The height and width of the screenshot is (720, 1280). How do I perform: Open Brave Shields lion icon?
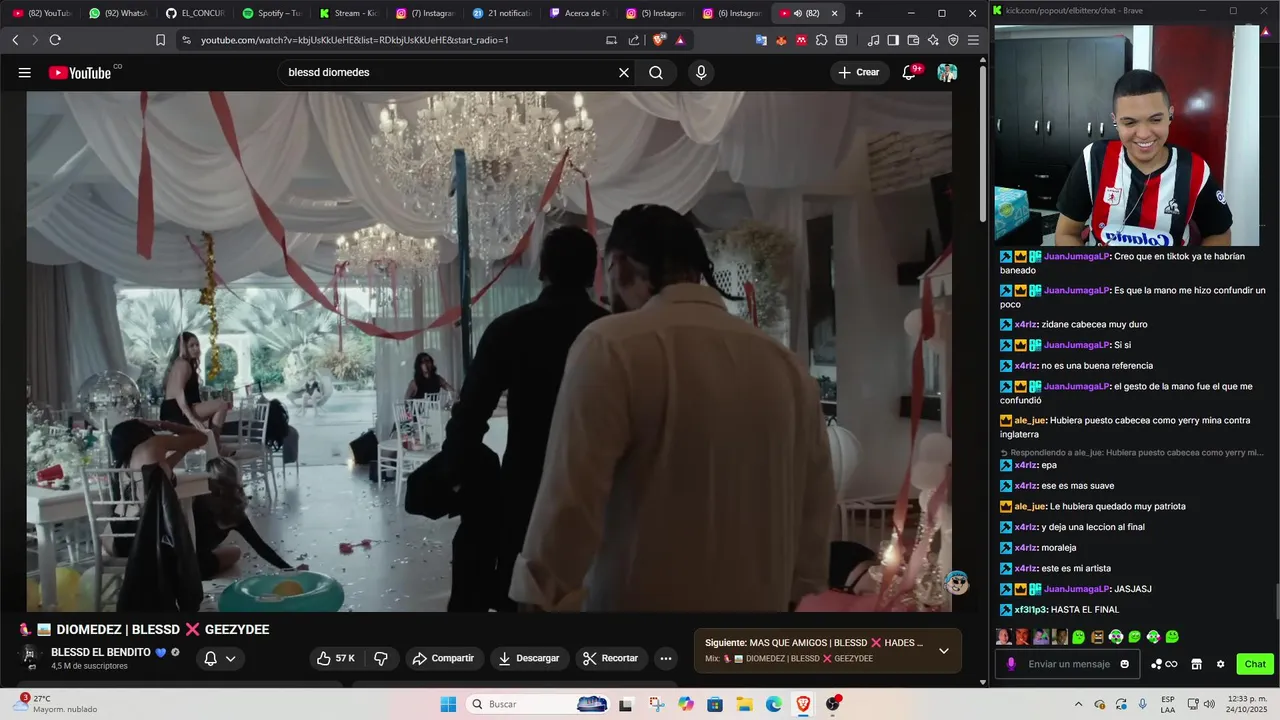(658, 40)
